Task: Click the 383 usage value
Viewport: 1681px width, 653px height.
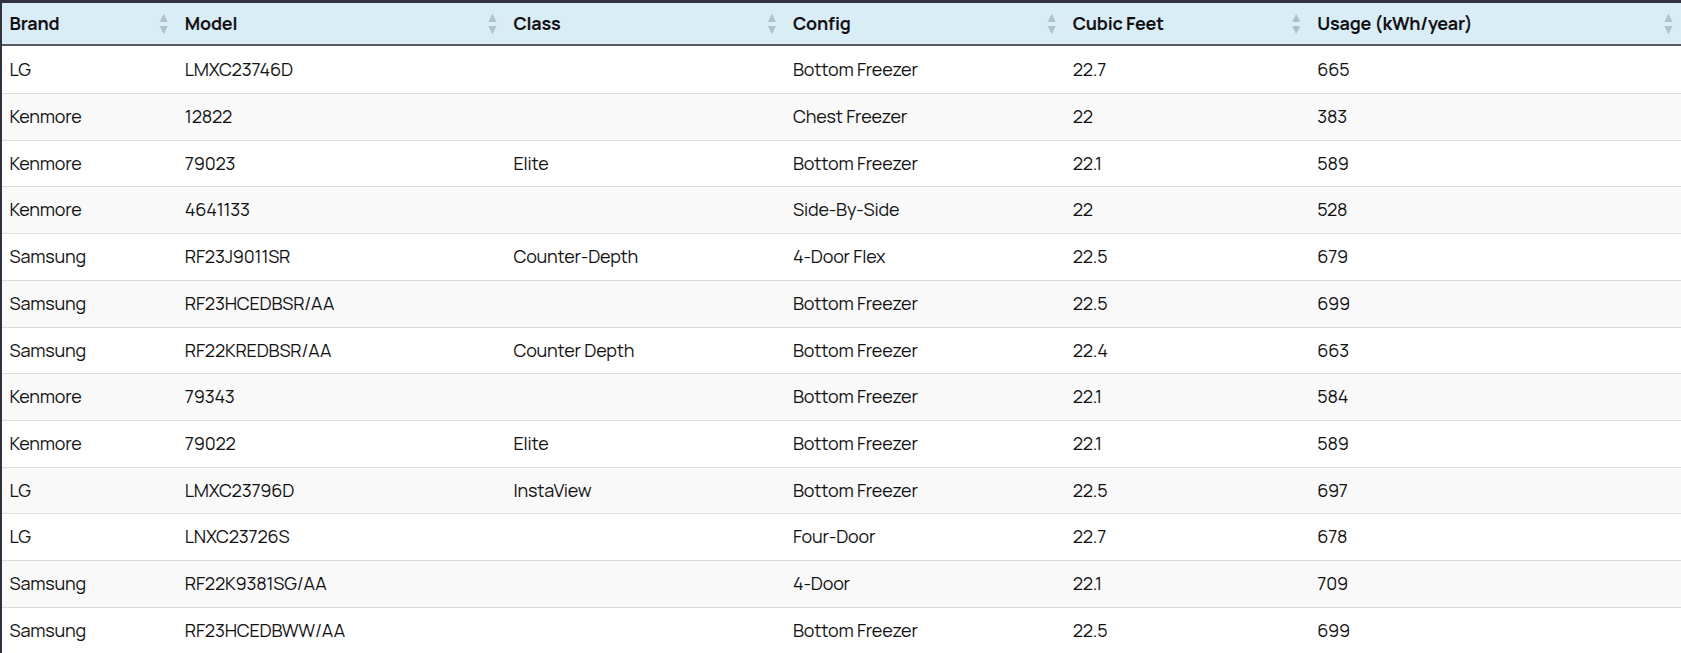Action: [x=1331, y=117]
